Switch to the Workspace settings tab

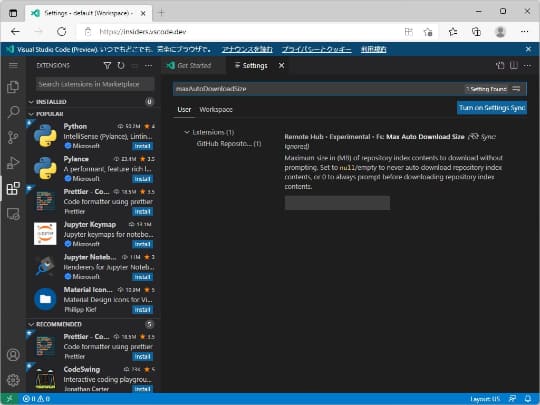[x=216, y=110]
